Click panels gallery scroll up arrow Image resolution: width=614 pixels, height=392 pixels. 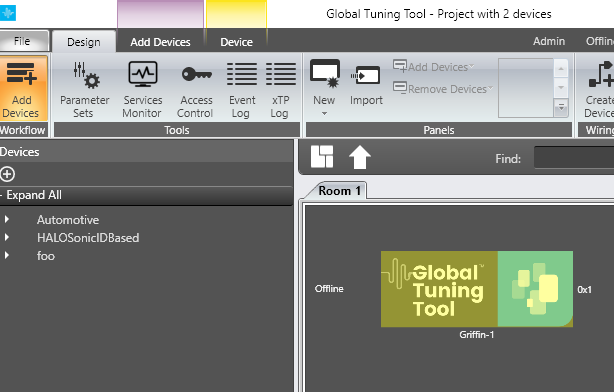point(561,69)
